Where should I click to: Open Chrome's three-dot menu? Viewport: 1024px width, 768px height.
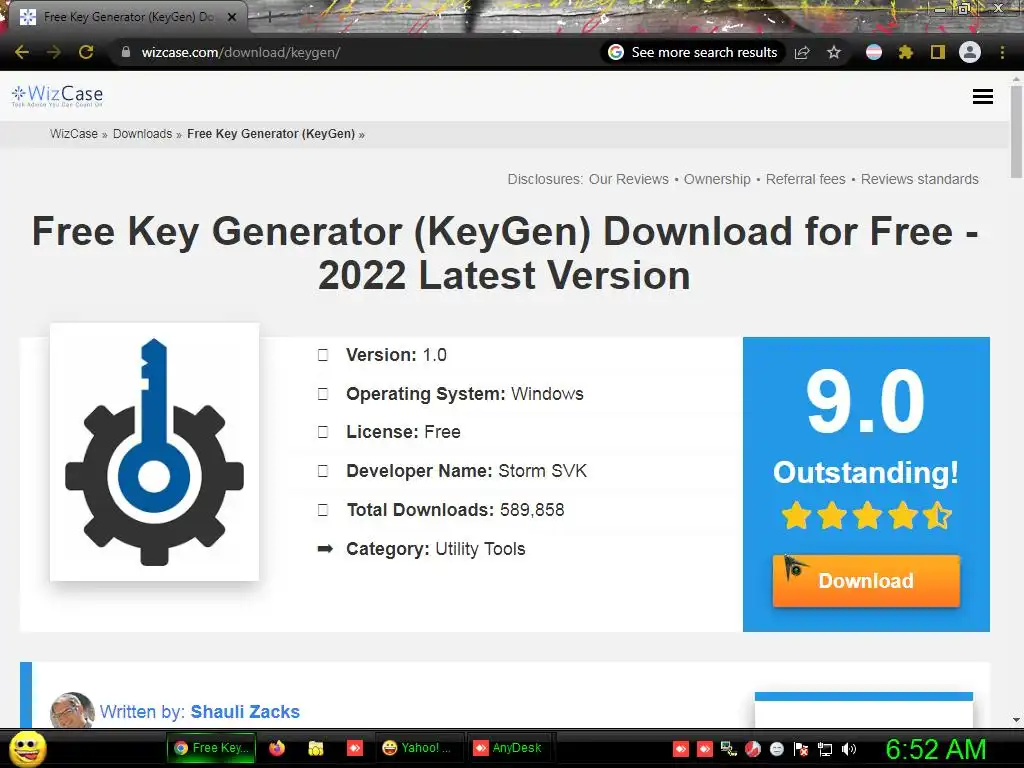point(1002,52)
